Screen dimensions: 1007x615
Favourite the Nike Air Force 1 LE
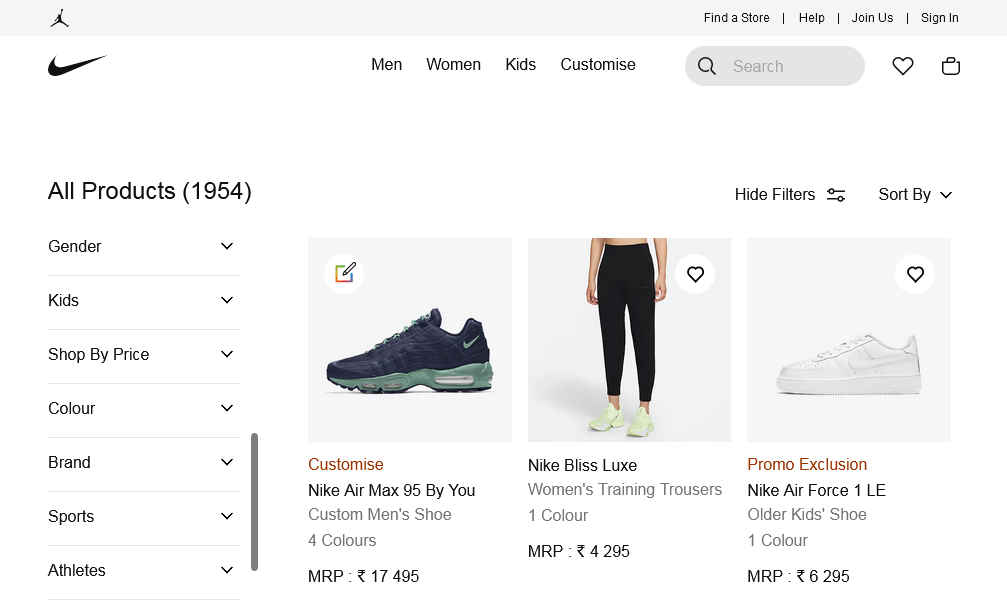(915, 274)
